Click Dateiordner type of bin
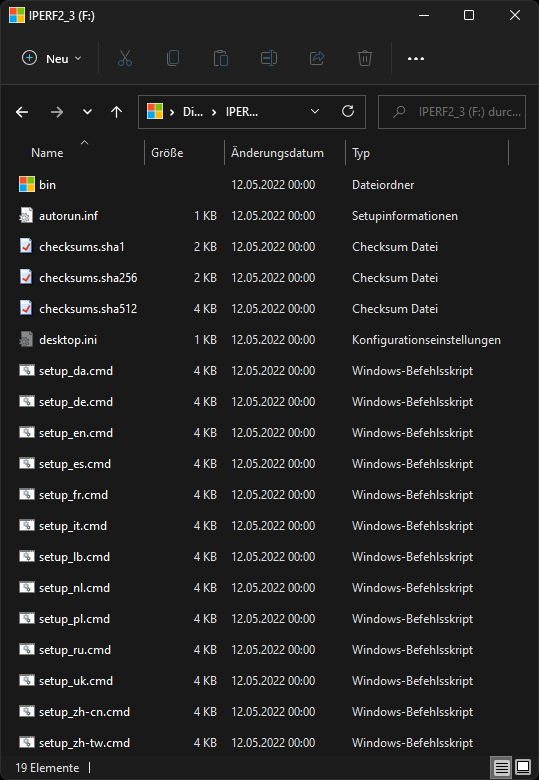The width and height of the screenshot is (539, 780). (383, 185)
